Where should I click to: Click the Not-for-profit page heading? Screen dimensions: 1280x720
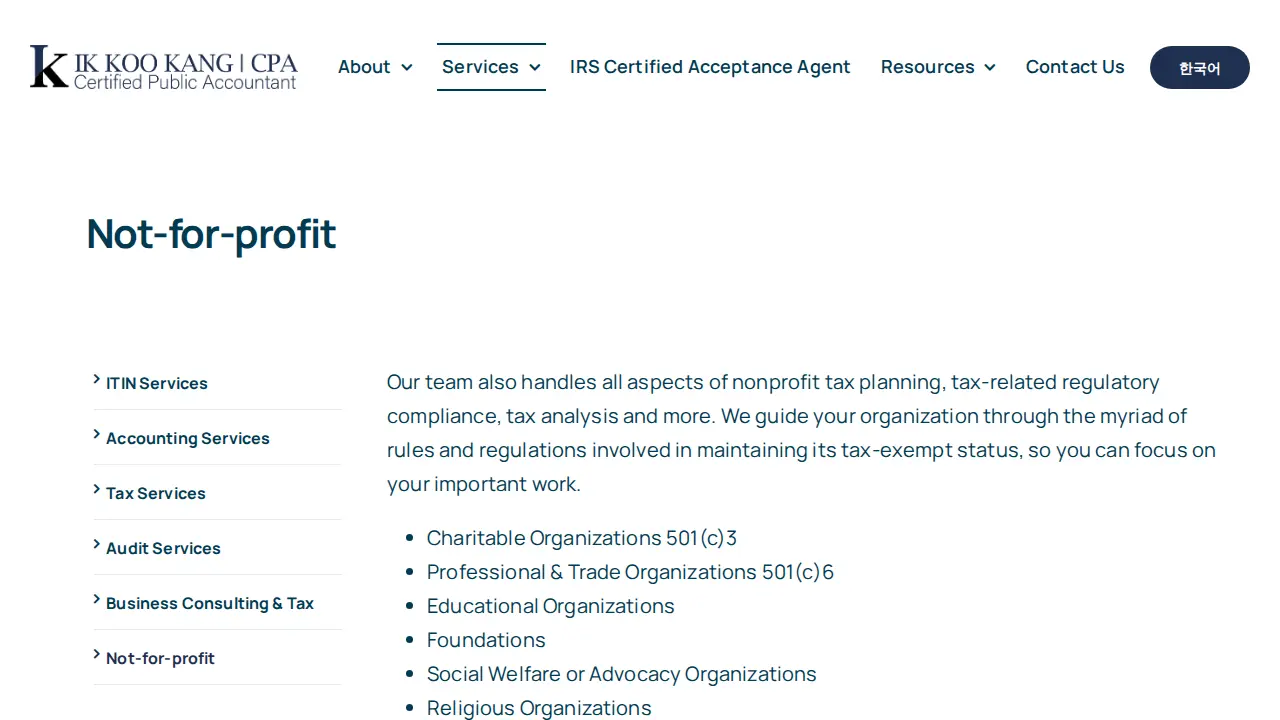point(211,234)
